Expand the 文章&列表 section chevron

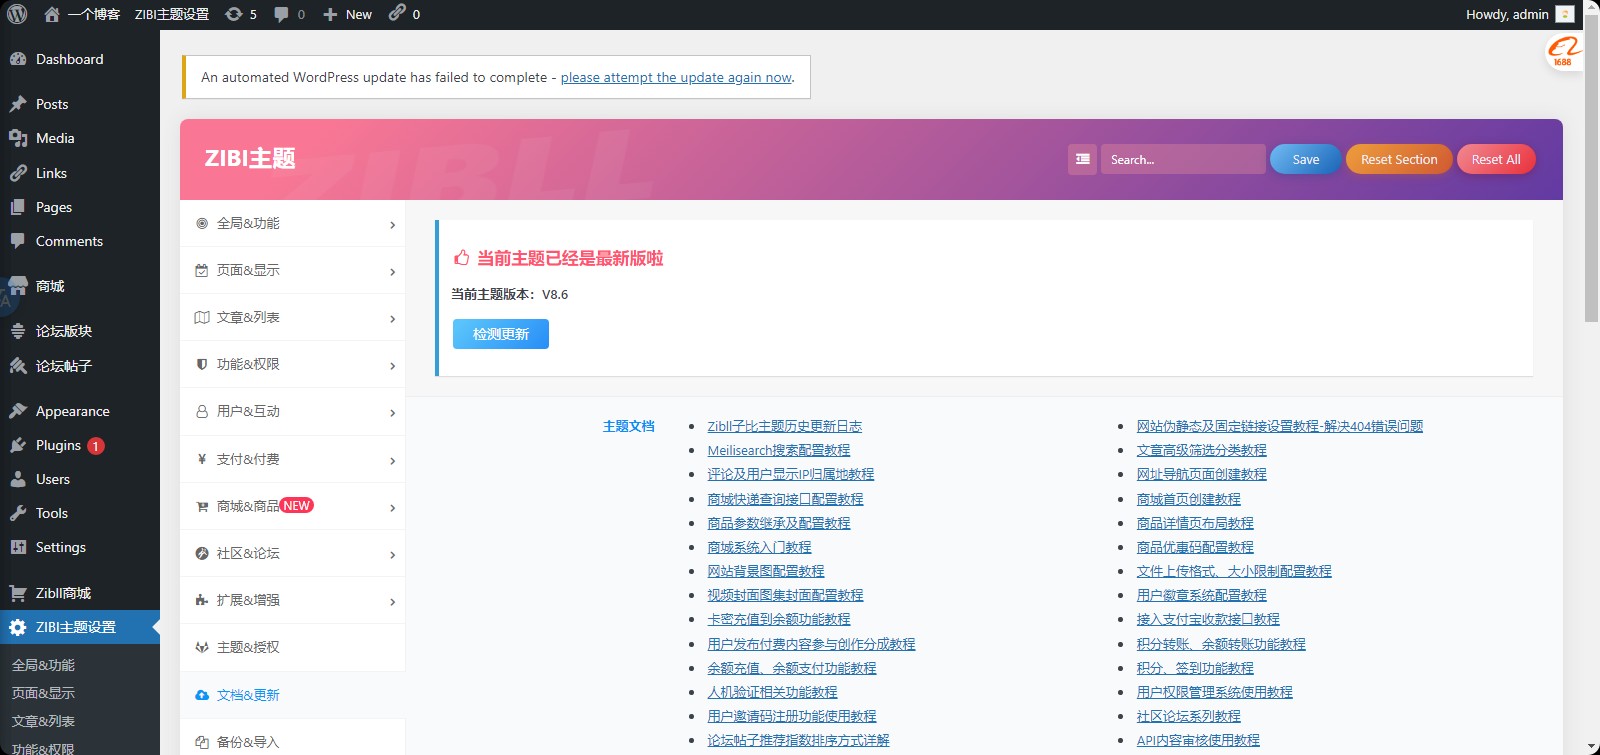click(392, 319)
